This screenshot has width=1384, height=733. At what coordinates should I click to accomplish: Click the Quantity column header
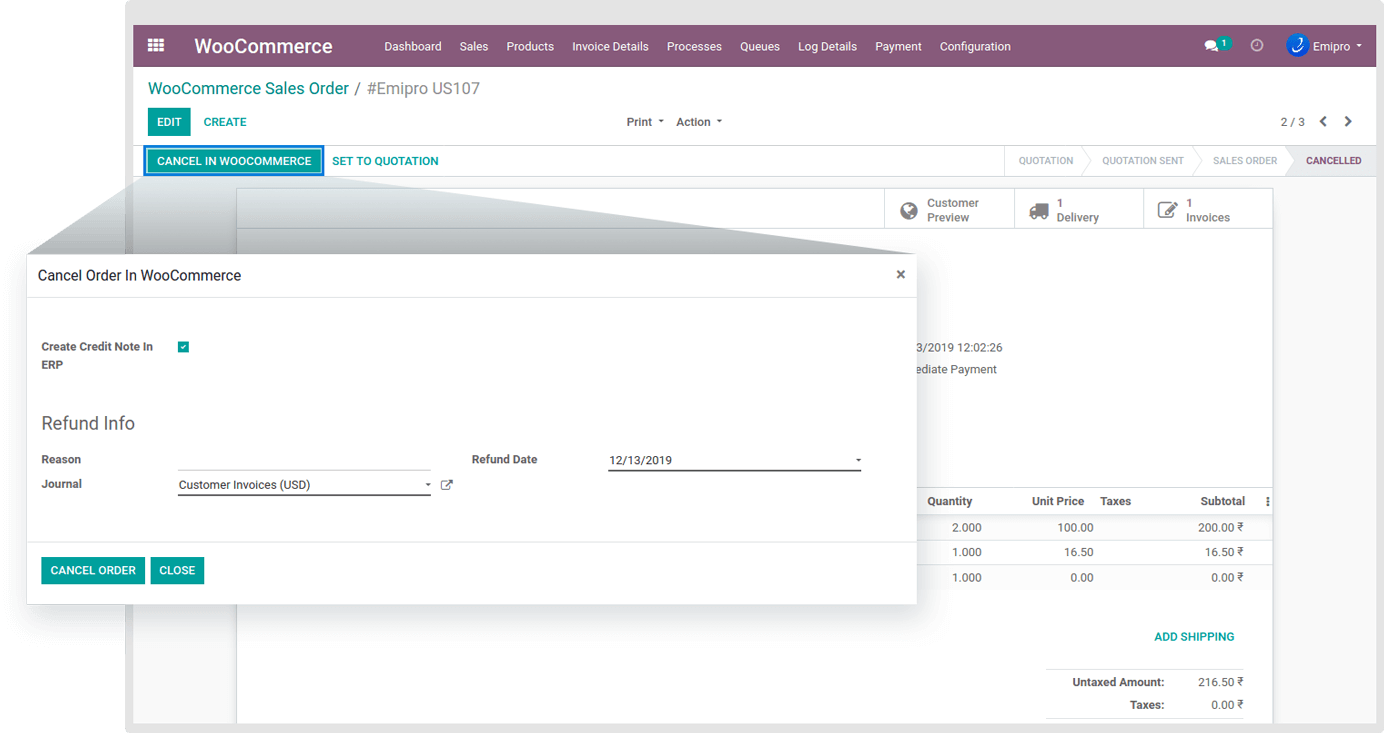(x=949, y=502)
